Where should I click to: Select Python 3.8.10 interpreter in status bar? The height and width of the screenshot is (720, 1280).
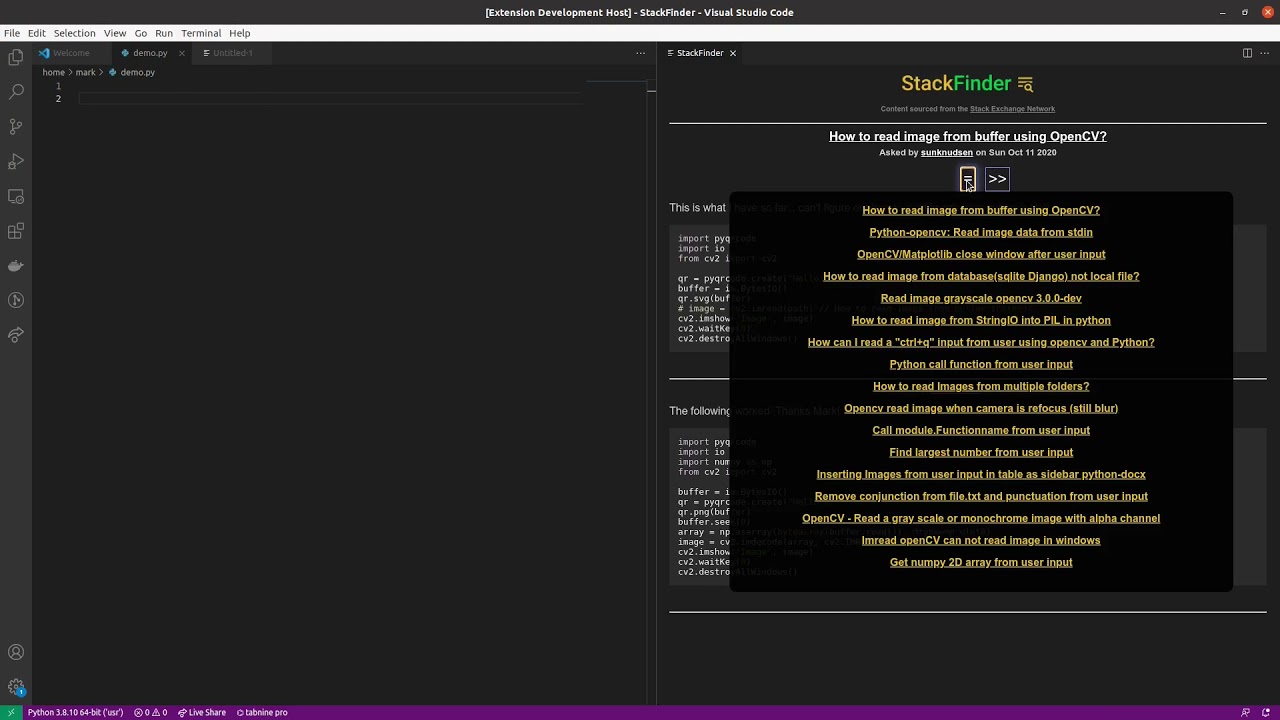75,712
